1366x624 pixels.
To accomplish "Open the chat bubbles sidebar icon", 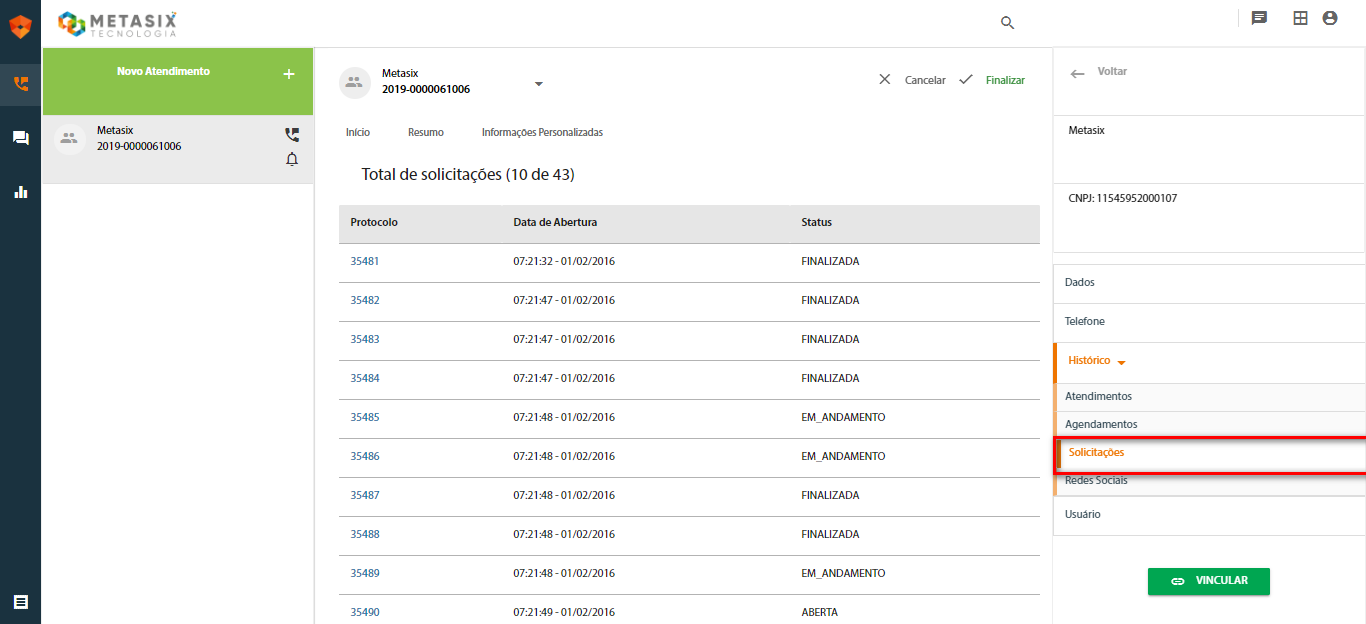I will [21, 138].
